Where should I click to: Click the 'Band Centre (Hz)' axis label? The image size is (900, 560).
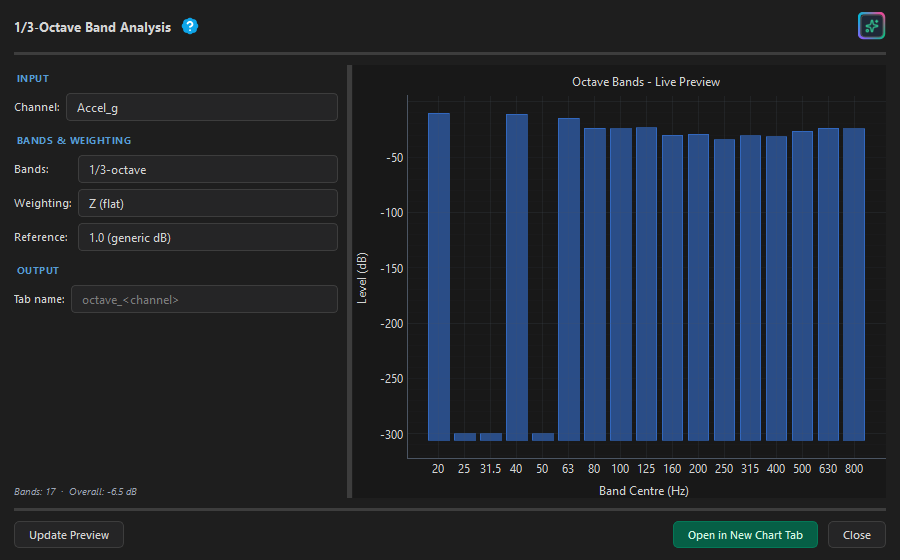point(643,491)
